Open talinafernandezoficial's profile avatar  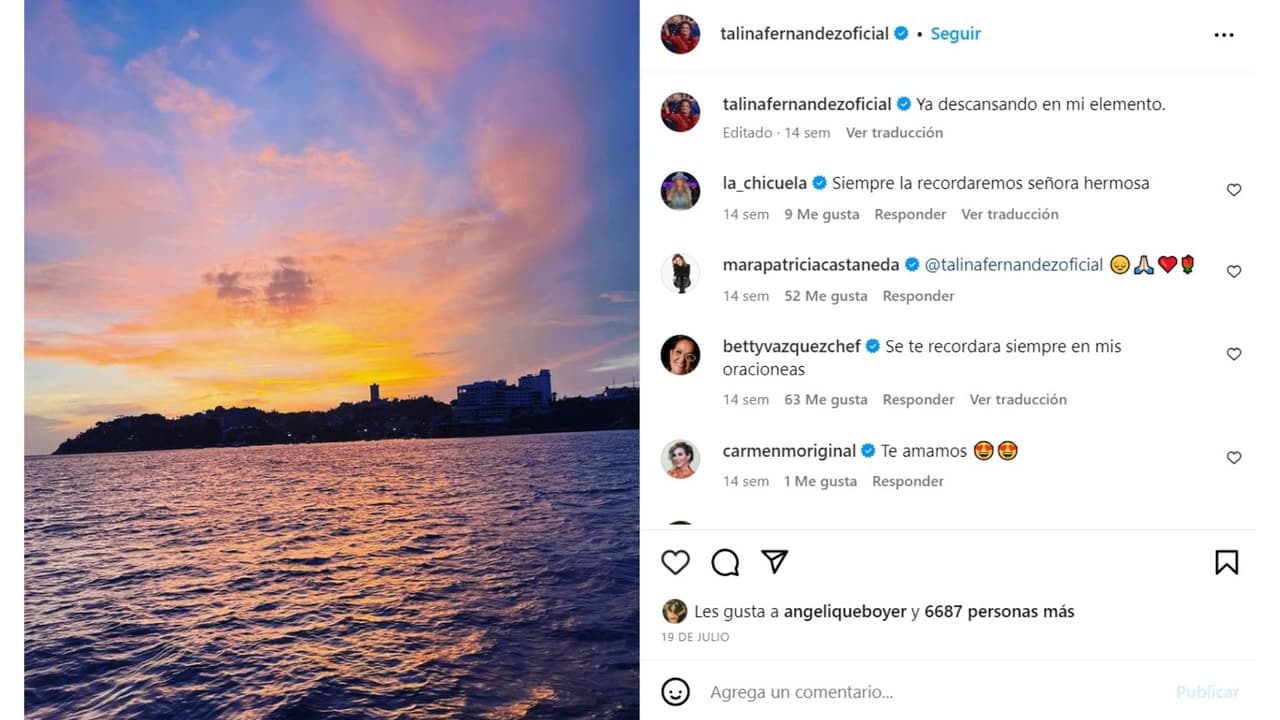pos(680,33)
